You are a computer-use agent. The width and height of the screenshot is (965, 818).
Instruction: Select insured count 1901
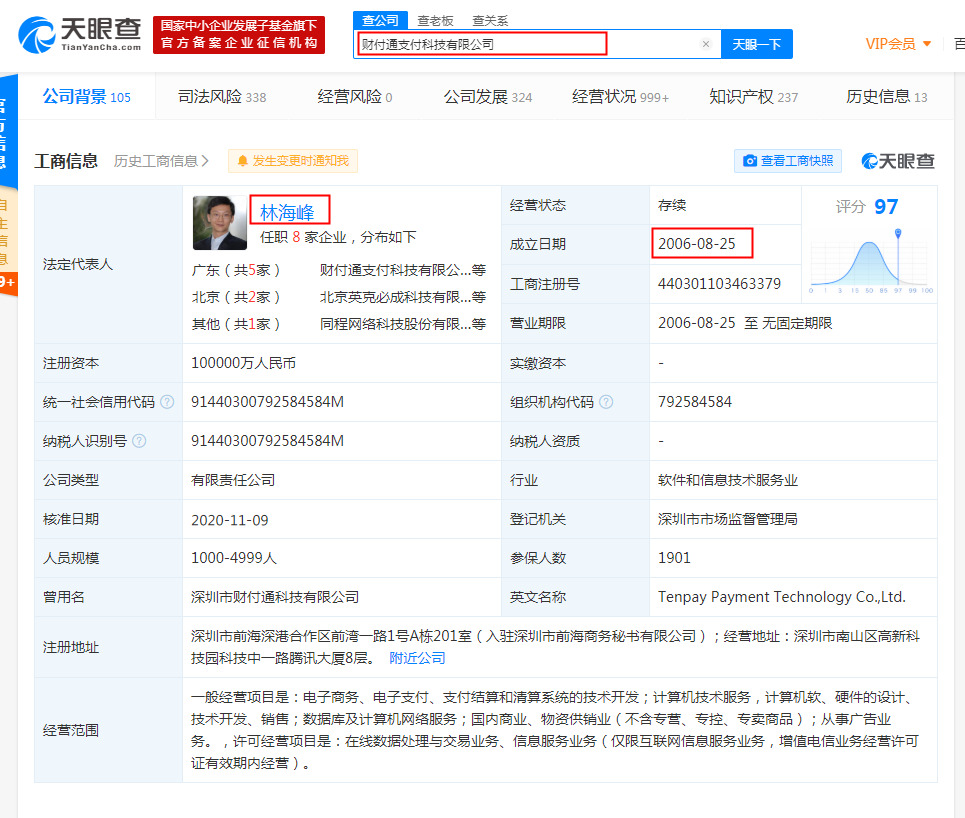675,558
